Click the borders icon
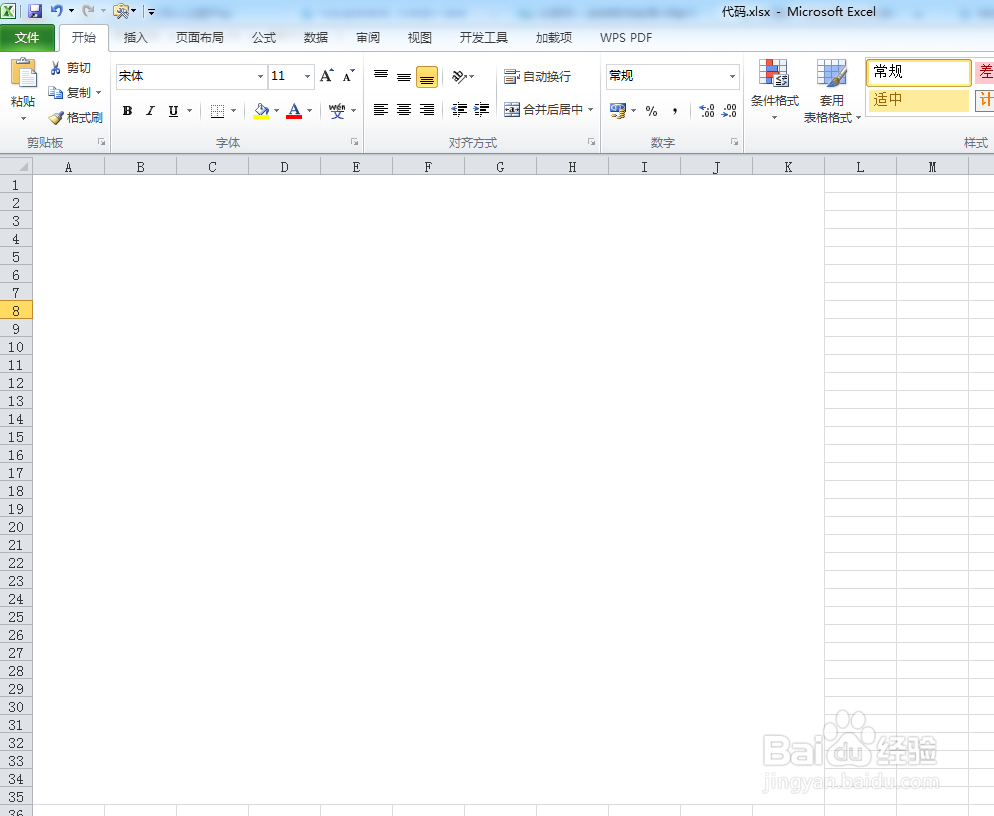 (217, 111)
